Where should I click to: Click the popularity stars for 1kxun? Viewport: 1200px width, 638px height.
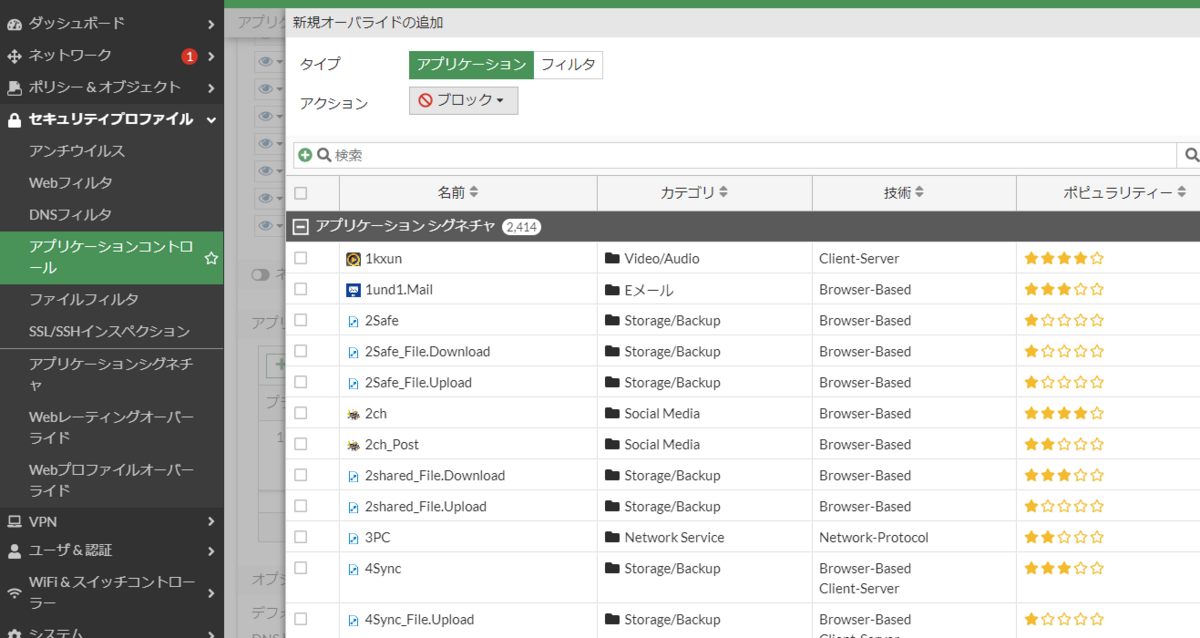1064,259
